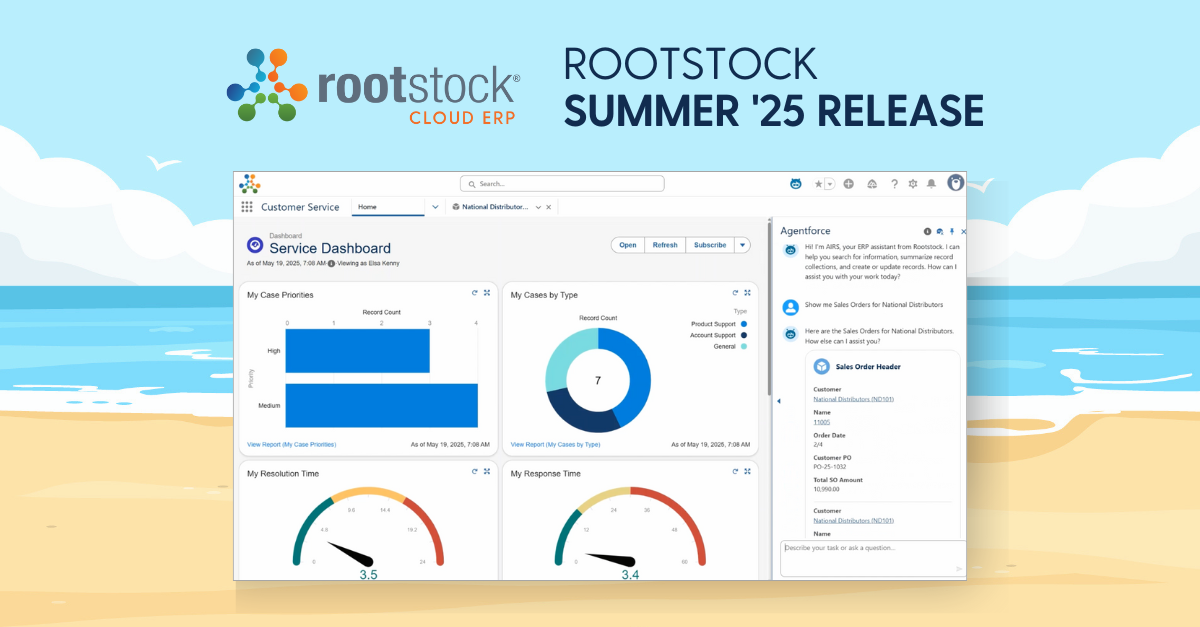Expand the My Cases by Type card
This screenshot has width=1200, height=627.
(747, 293)
